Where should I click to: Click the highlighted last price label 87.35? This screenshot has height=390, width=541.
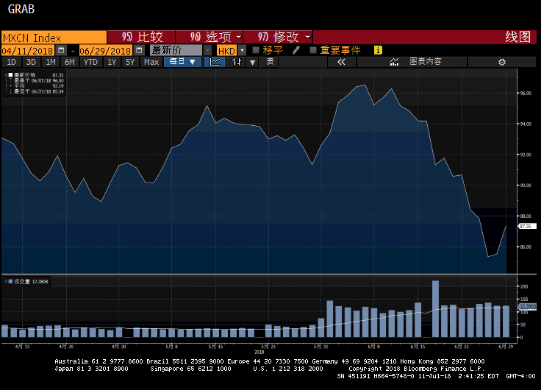pyautogui.click(x=527, y=226)
